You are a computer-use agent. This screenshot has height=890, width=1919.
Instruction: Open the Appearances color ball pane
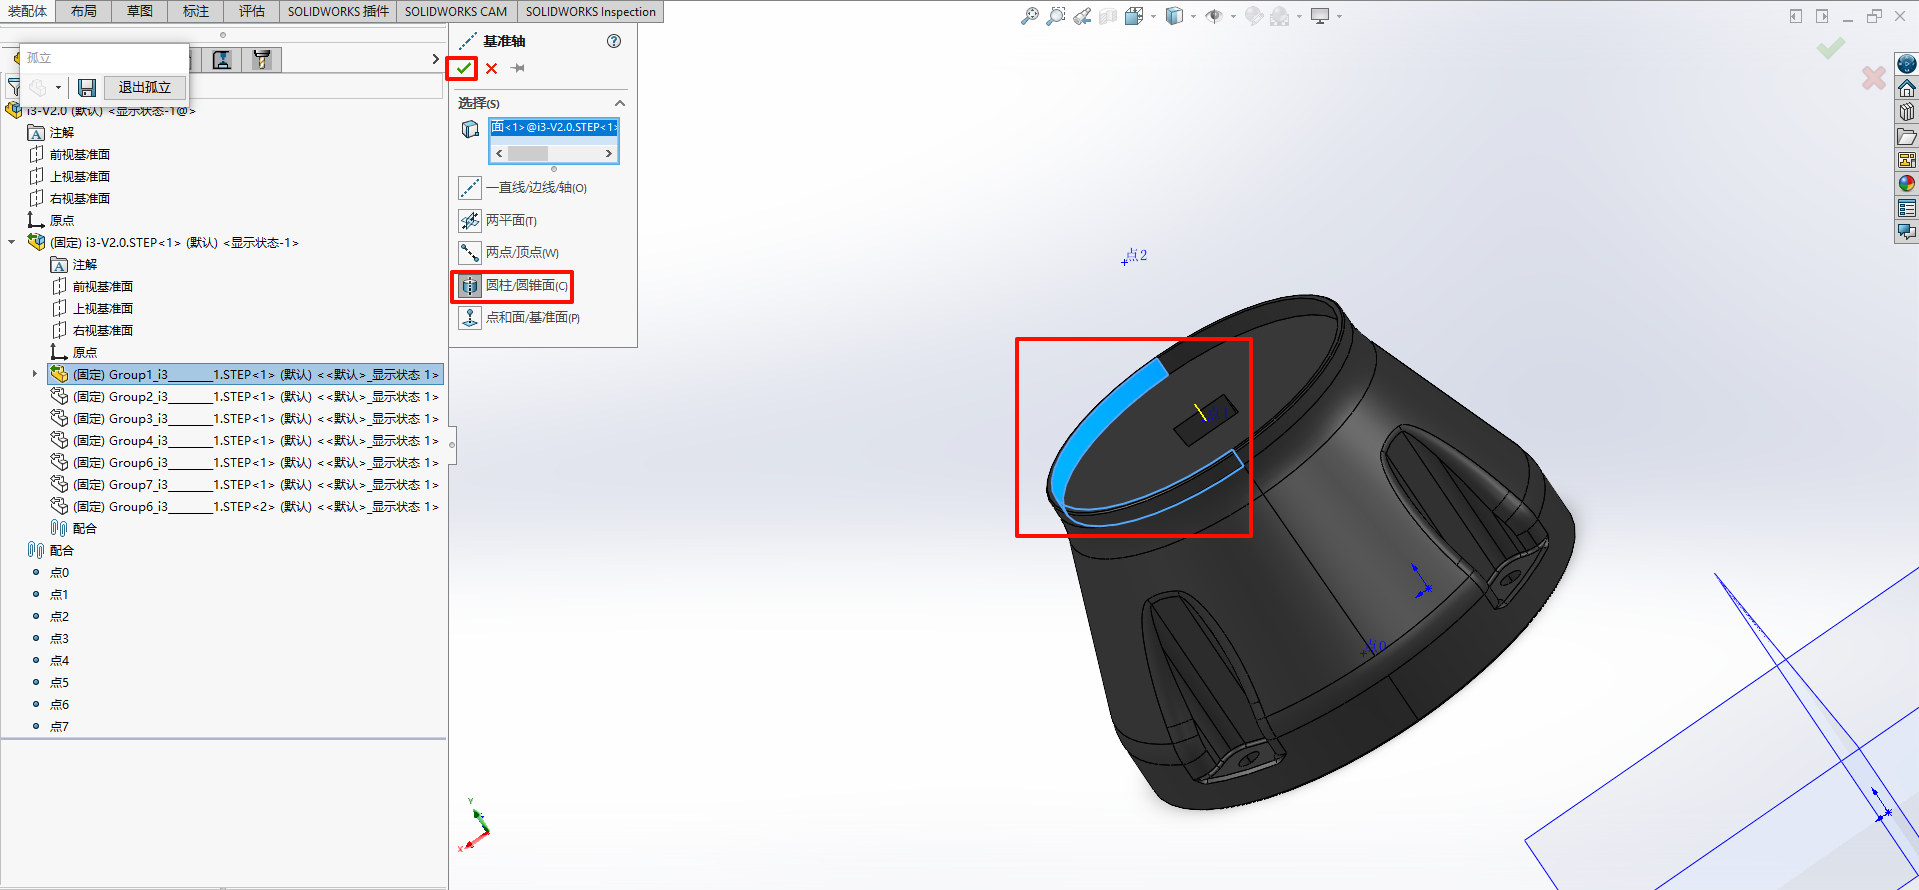click(1907, 184)
